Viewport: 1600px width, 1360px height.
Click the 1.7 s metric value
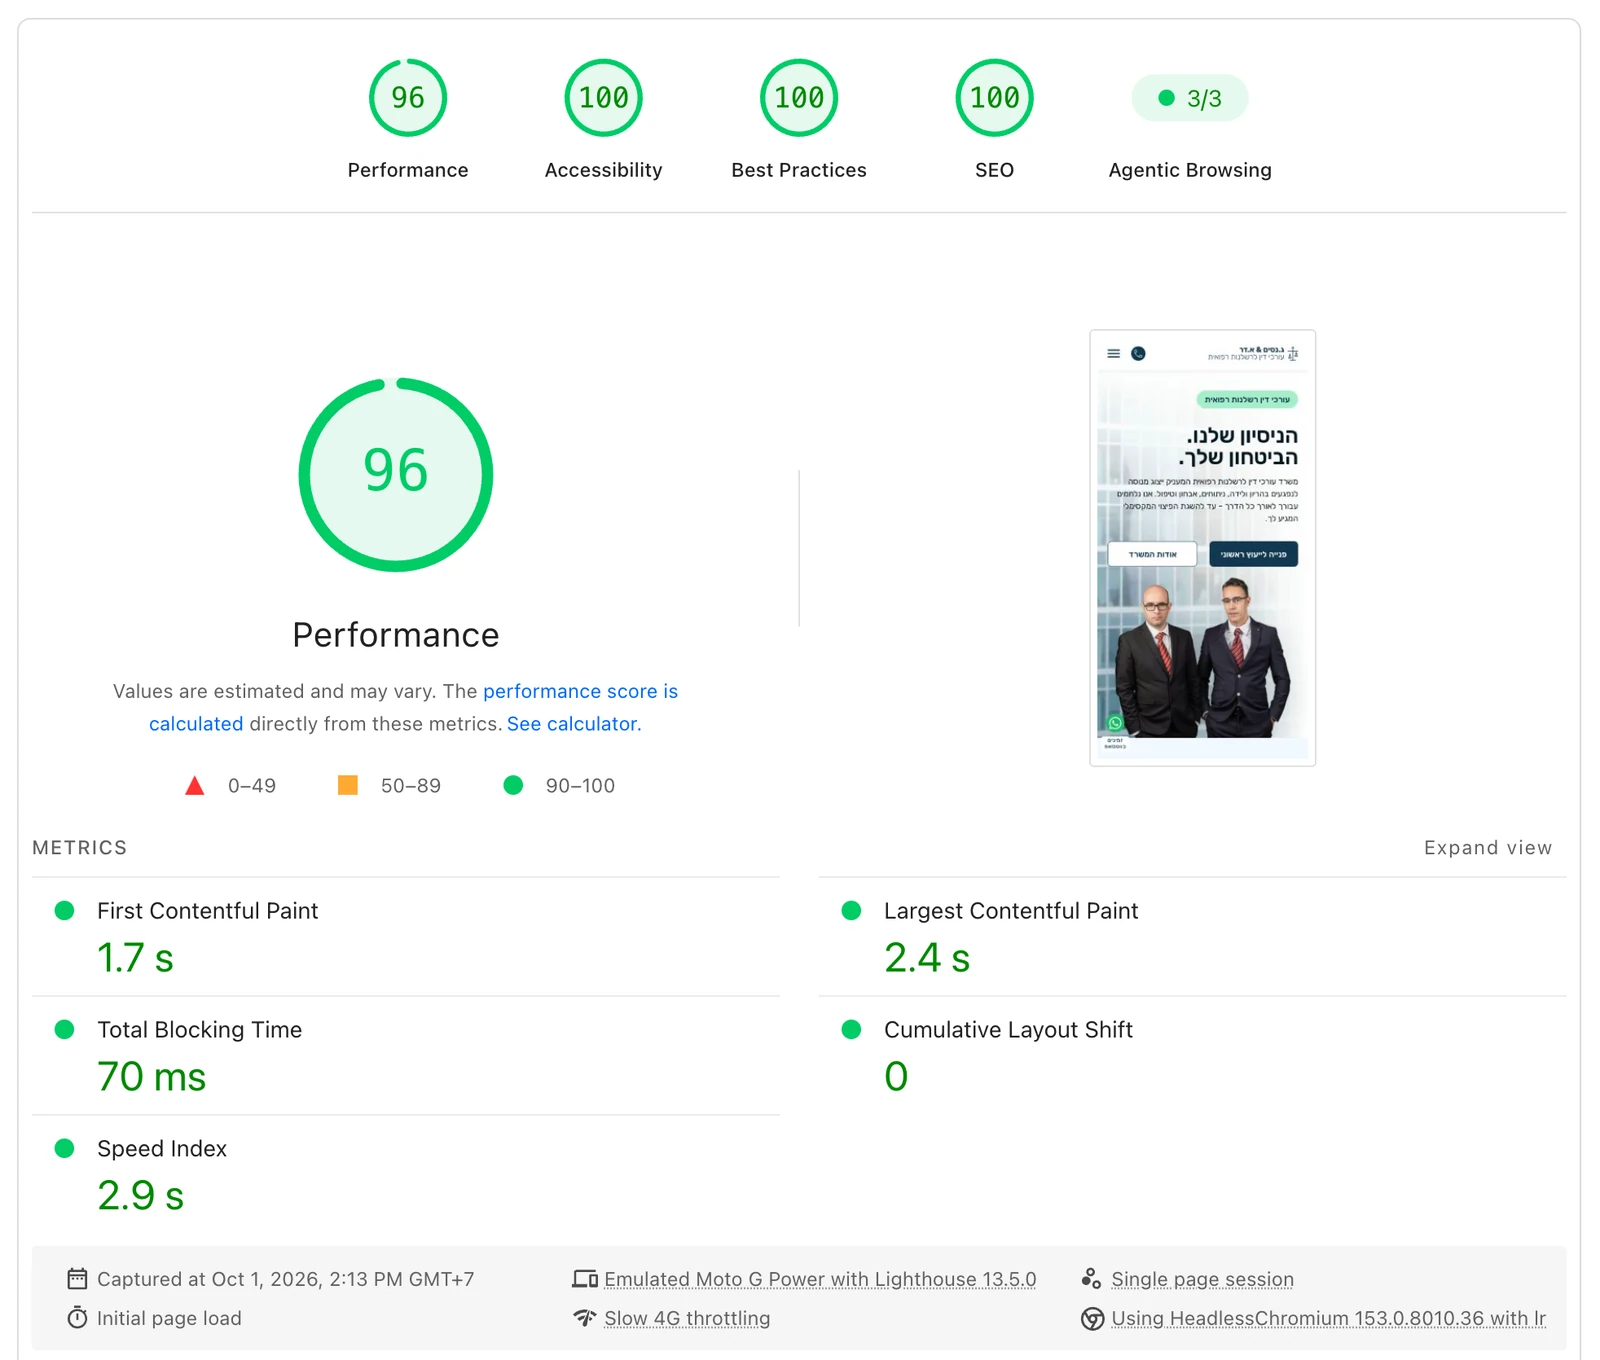tap(135, 958)
